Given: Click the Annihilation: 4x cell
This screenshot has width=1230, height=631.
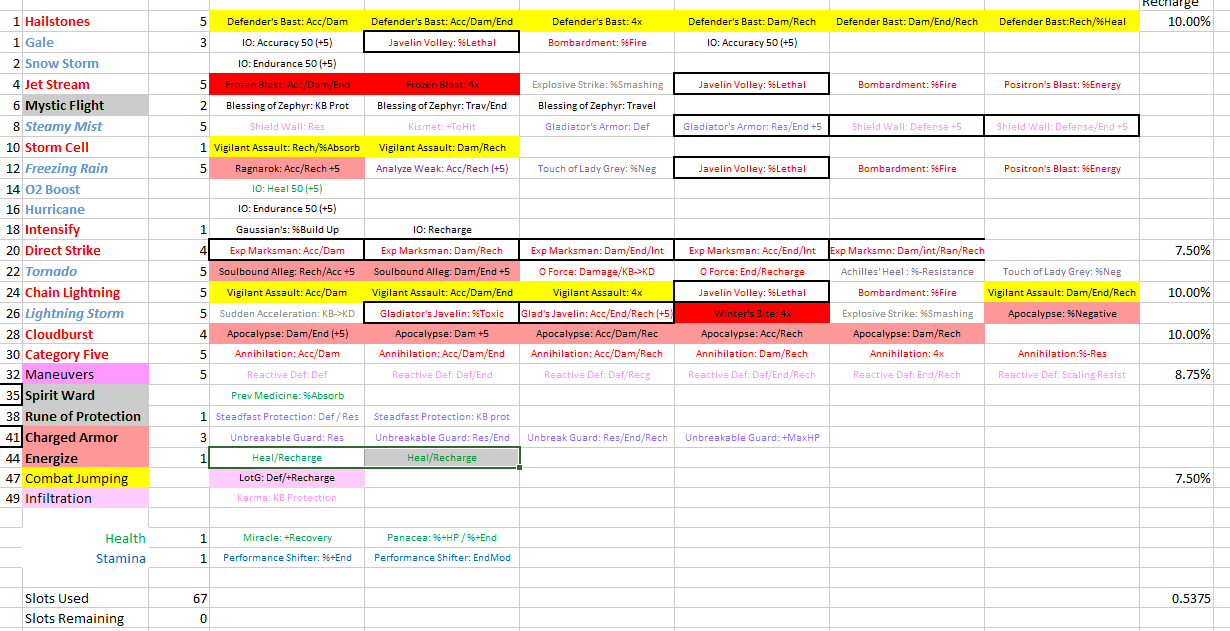Looking at the screenshot, I should (x=907, y=354).
